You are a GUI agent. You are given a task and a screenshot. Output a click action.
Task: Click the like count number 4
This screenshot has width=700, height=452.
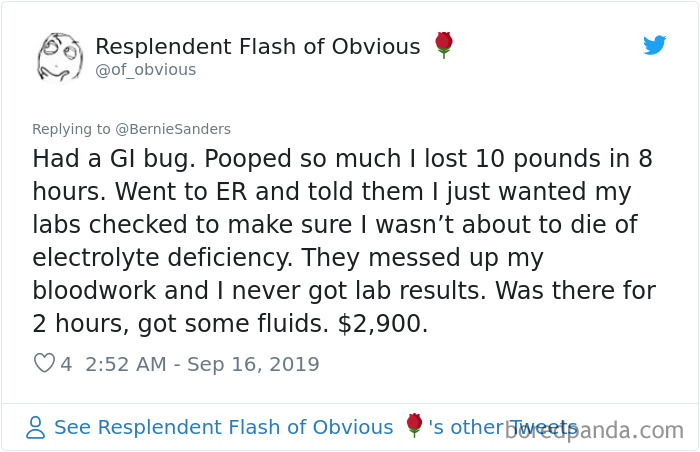click(x=66, y=364)
